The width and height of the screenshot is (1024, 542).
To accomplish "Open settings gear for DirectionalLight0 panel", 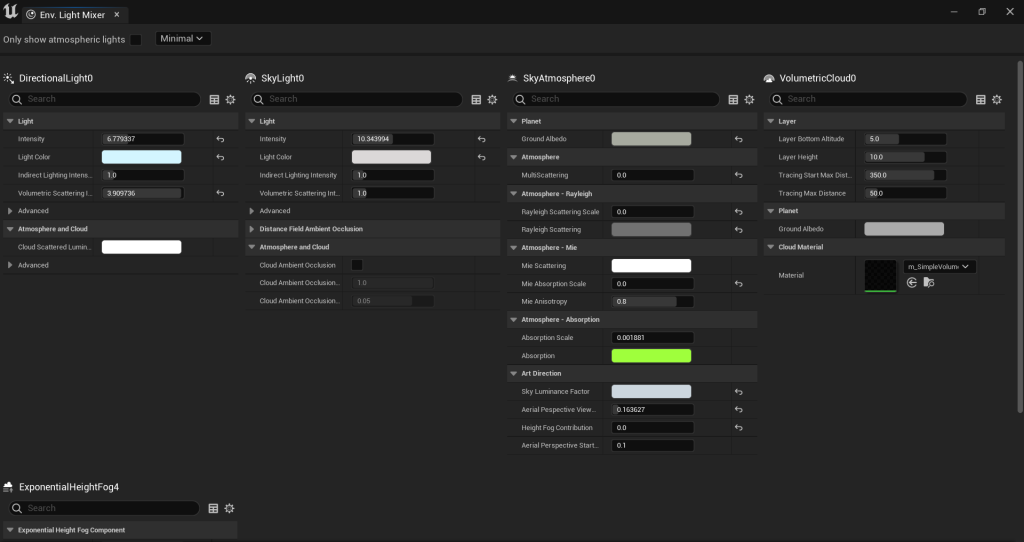I will tap(230, 99).
